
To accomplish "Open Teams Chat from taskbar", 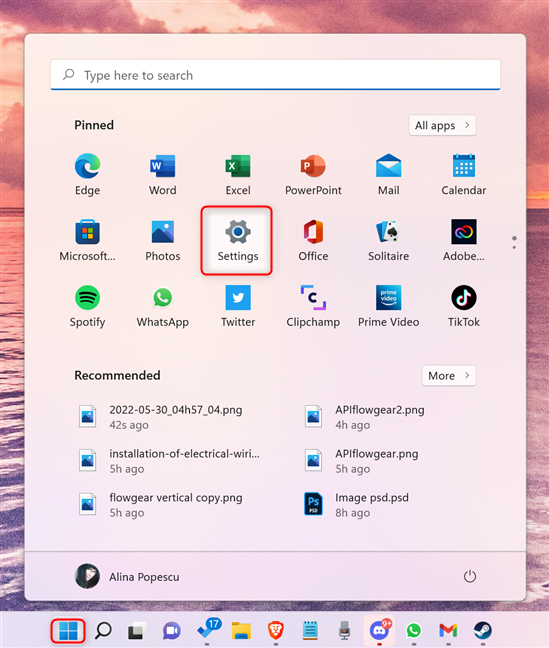I will 172,631.
